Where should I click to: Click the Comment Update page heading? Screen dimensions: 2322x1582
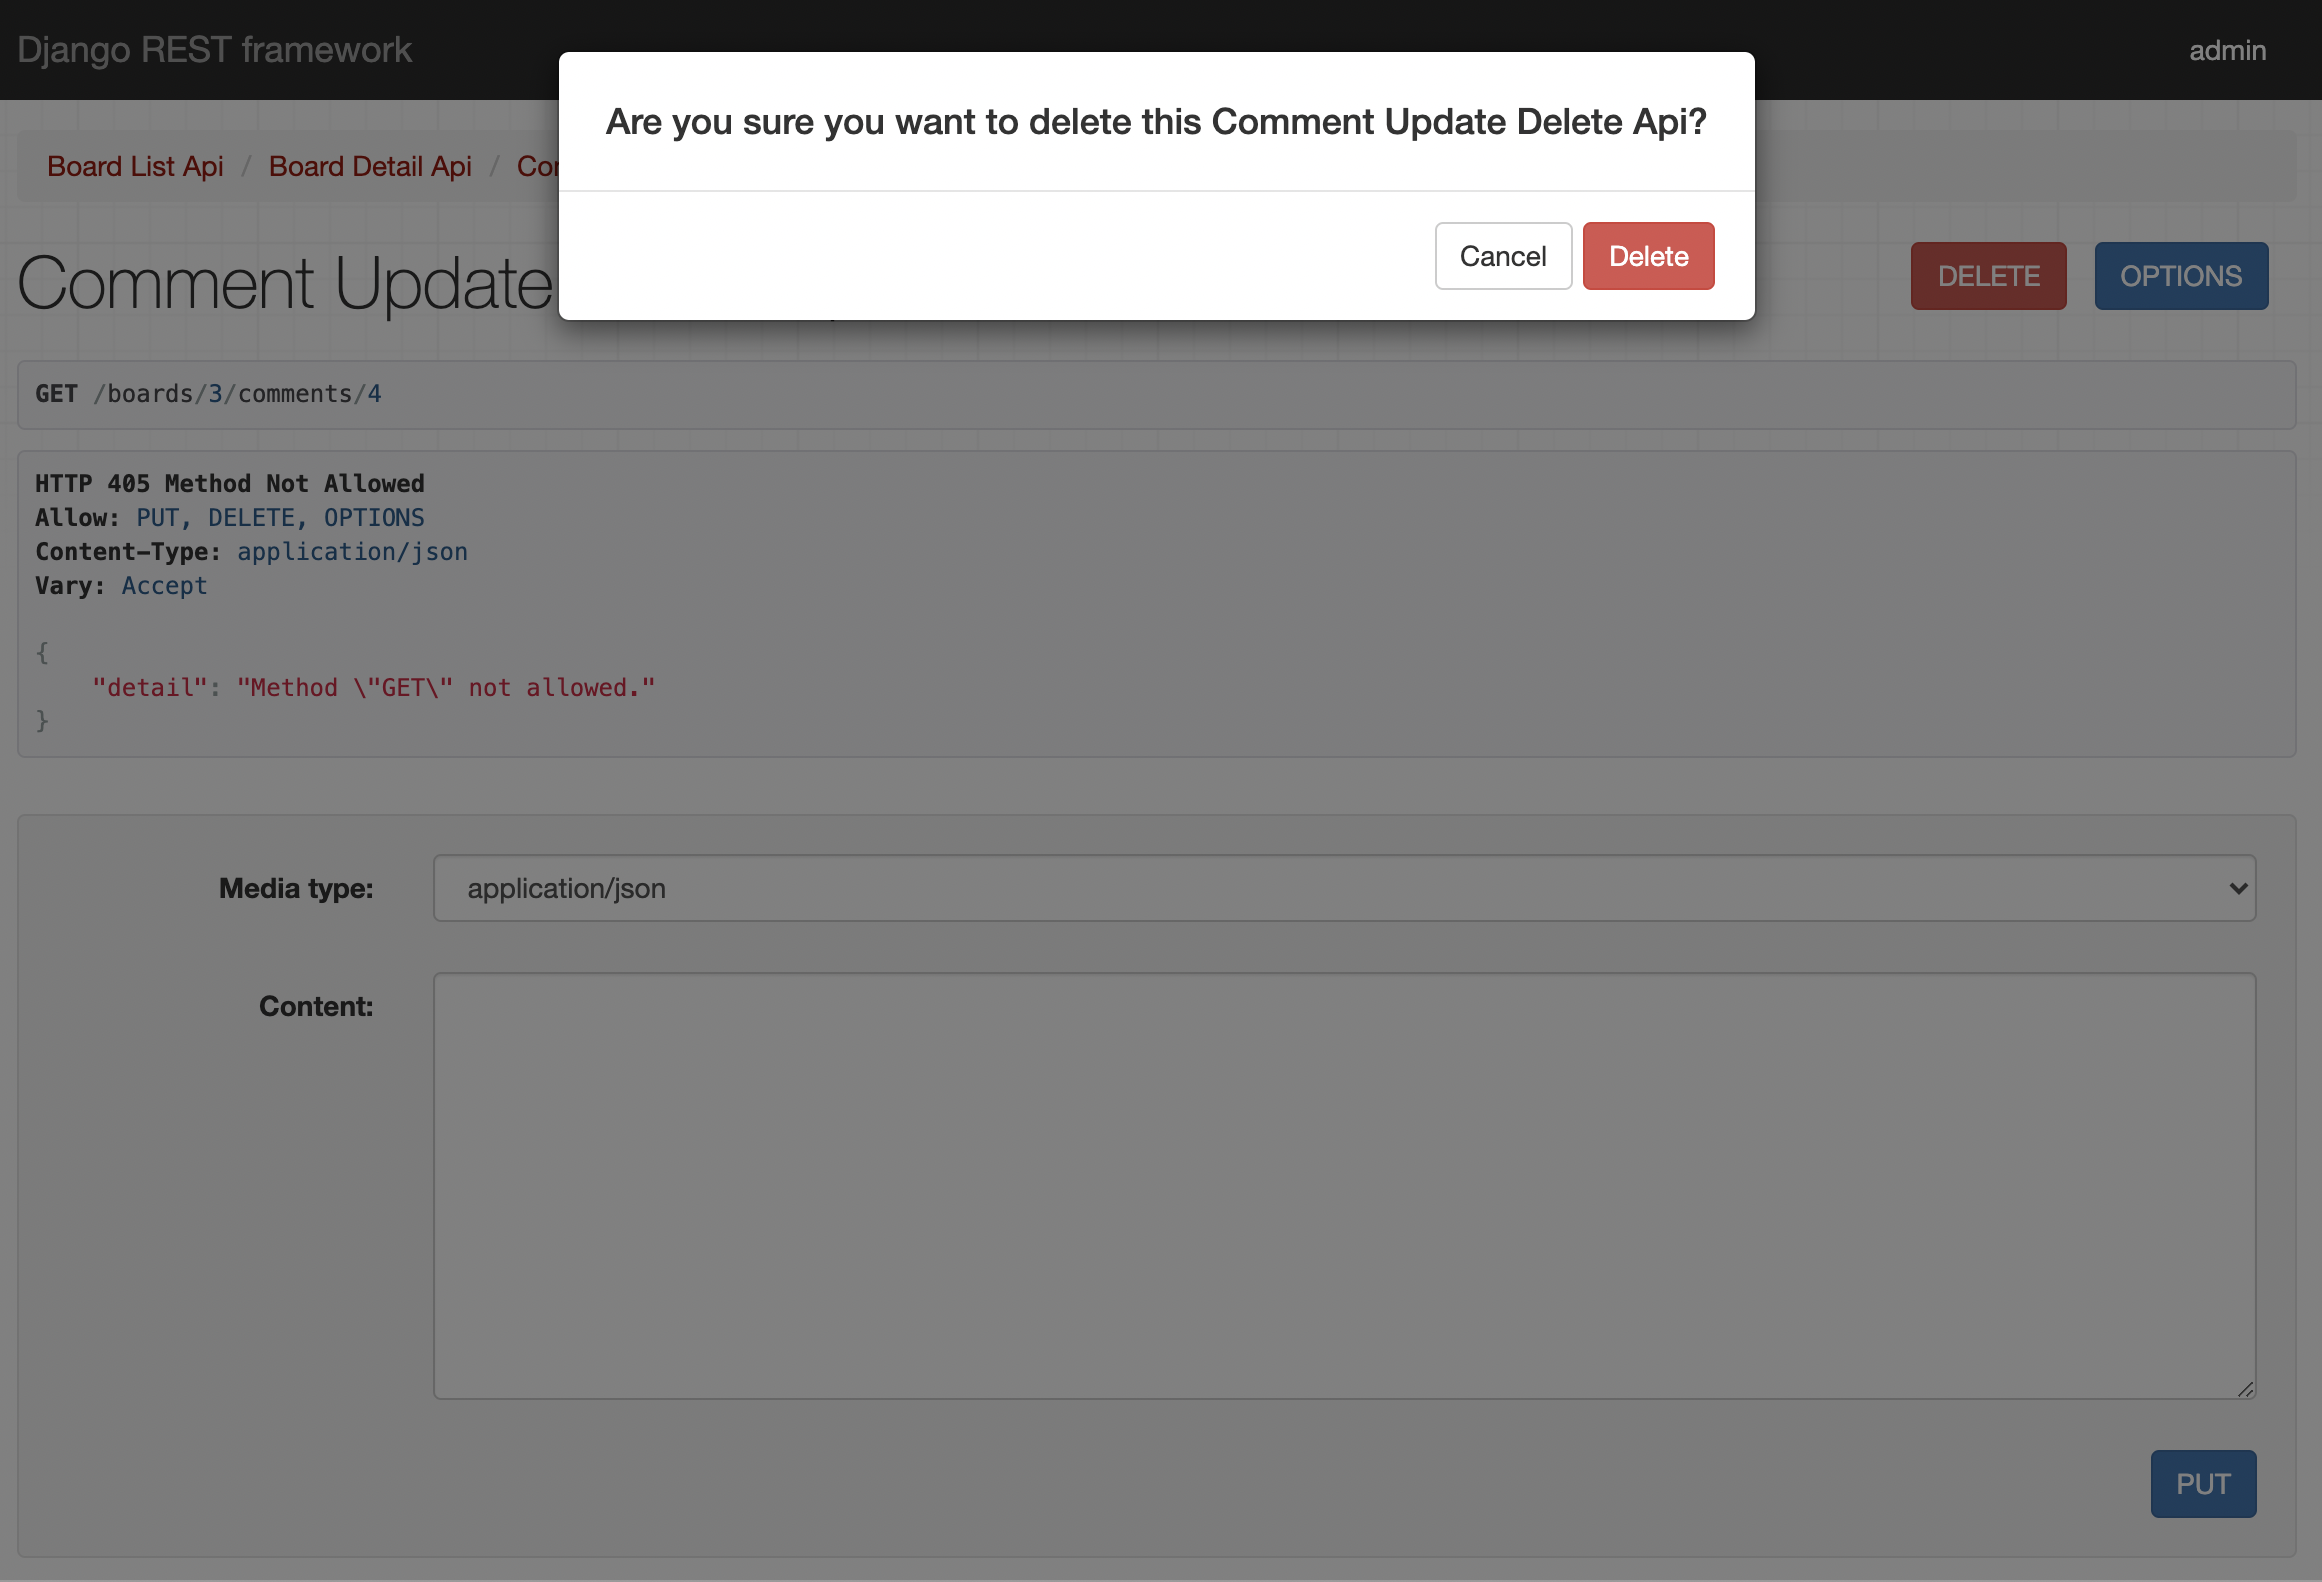(x=285, y=284)
